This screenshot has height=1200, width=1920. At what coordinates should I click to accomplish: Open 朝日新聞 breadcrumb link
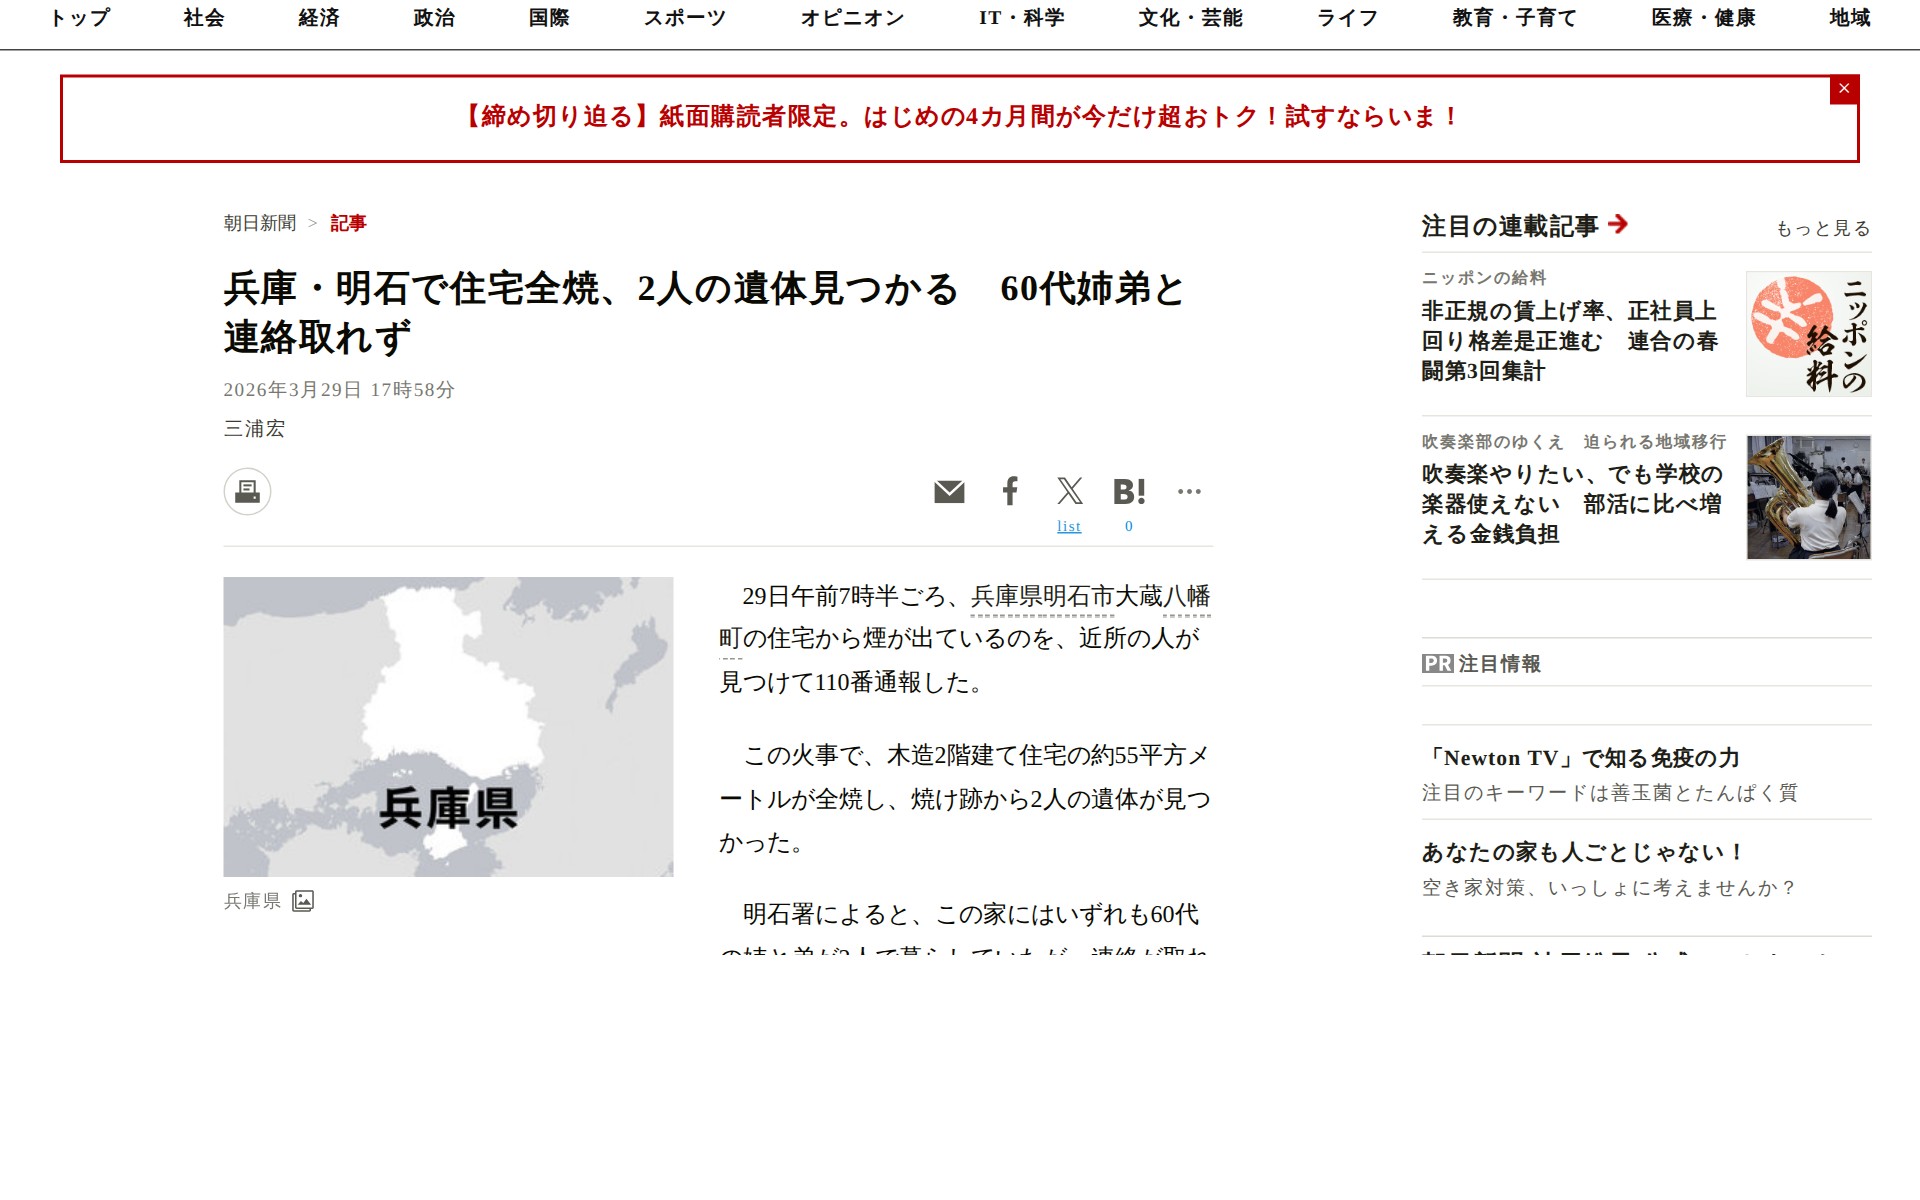tap(260, 223)
